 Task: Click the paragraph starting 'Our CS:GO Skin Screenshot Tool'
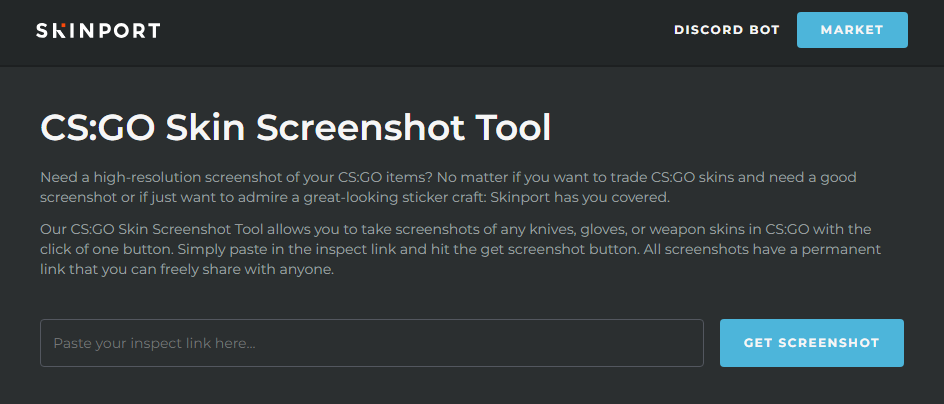click(461, 250)
